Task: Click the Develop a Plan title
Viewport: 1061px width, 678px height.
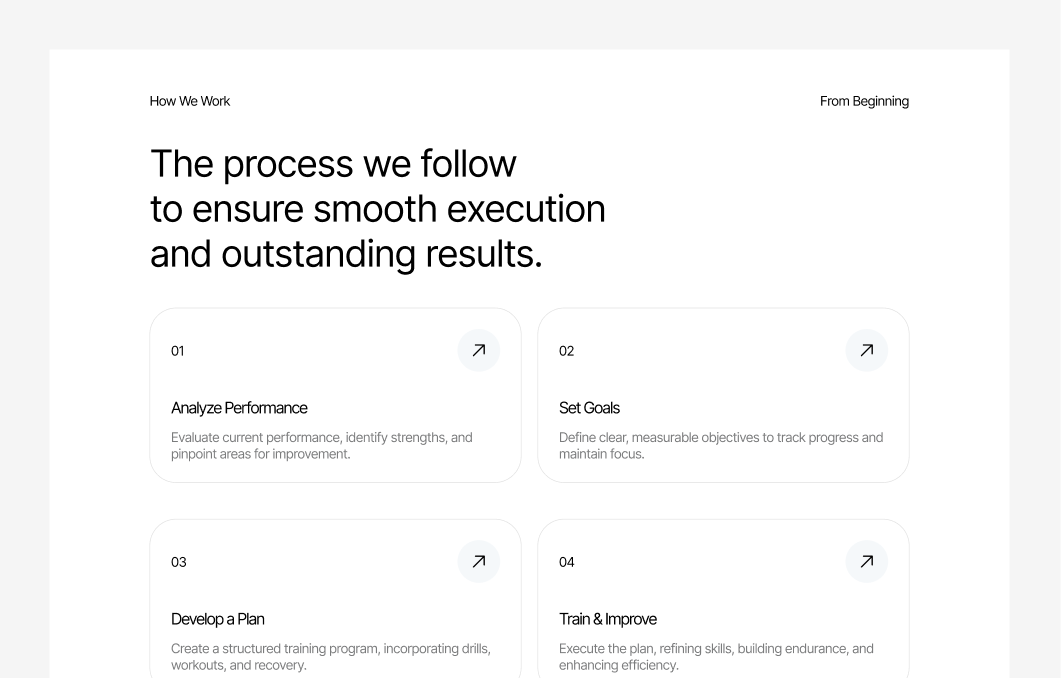Action: pos(217,619)
